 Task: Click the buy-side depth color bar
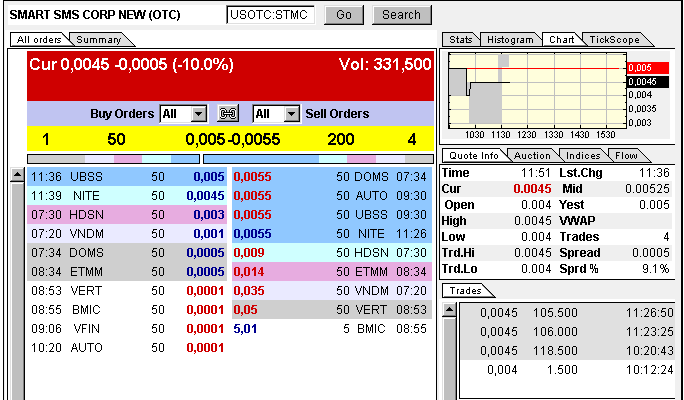[x=113, y=159]
